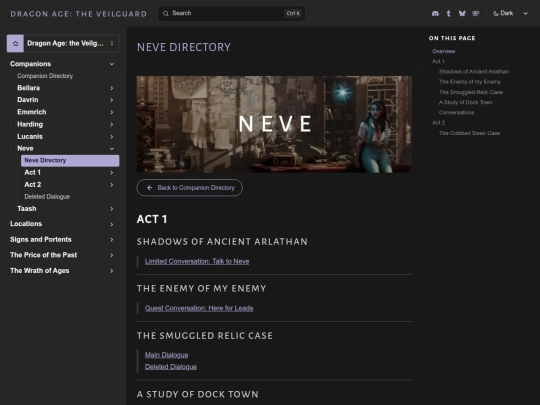
Task: Select Harding in the sidebar
Action: (x=30, y=124)
